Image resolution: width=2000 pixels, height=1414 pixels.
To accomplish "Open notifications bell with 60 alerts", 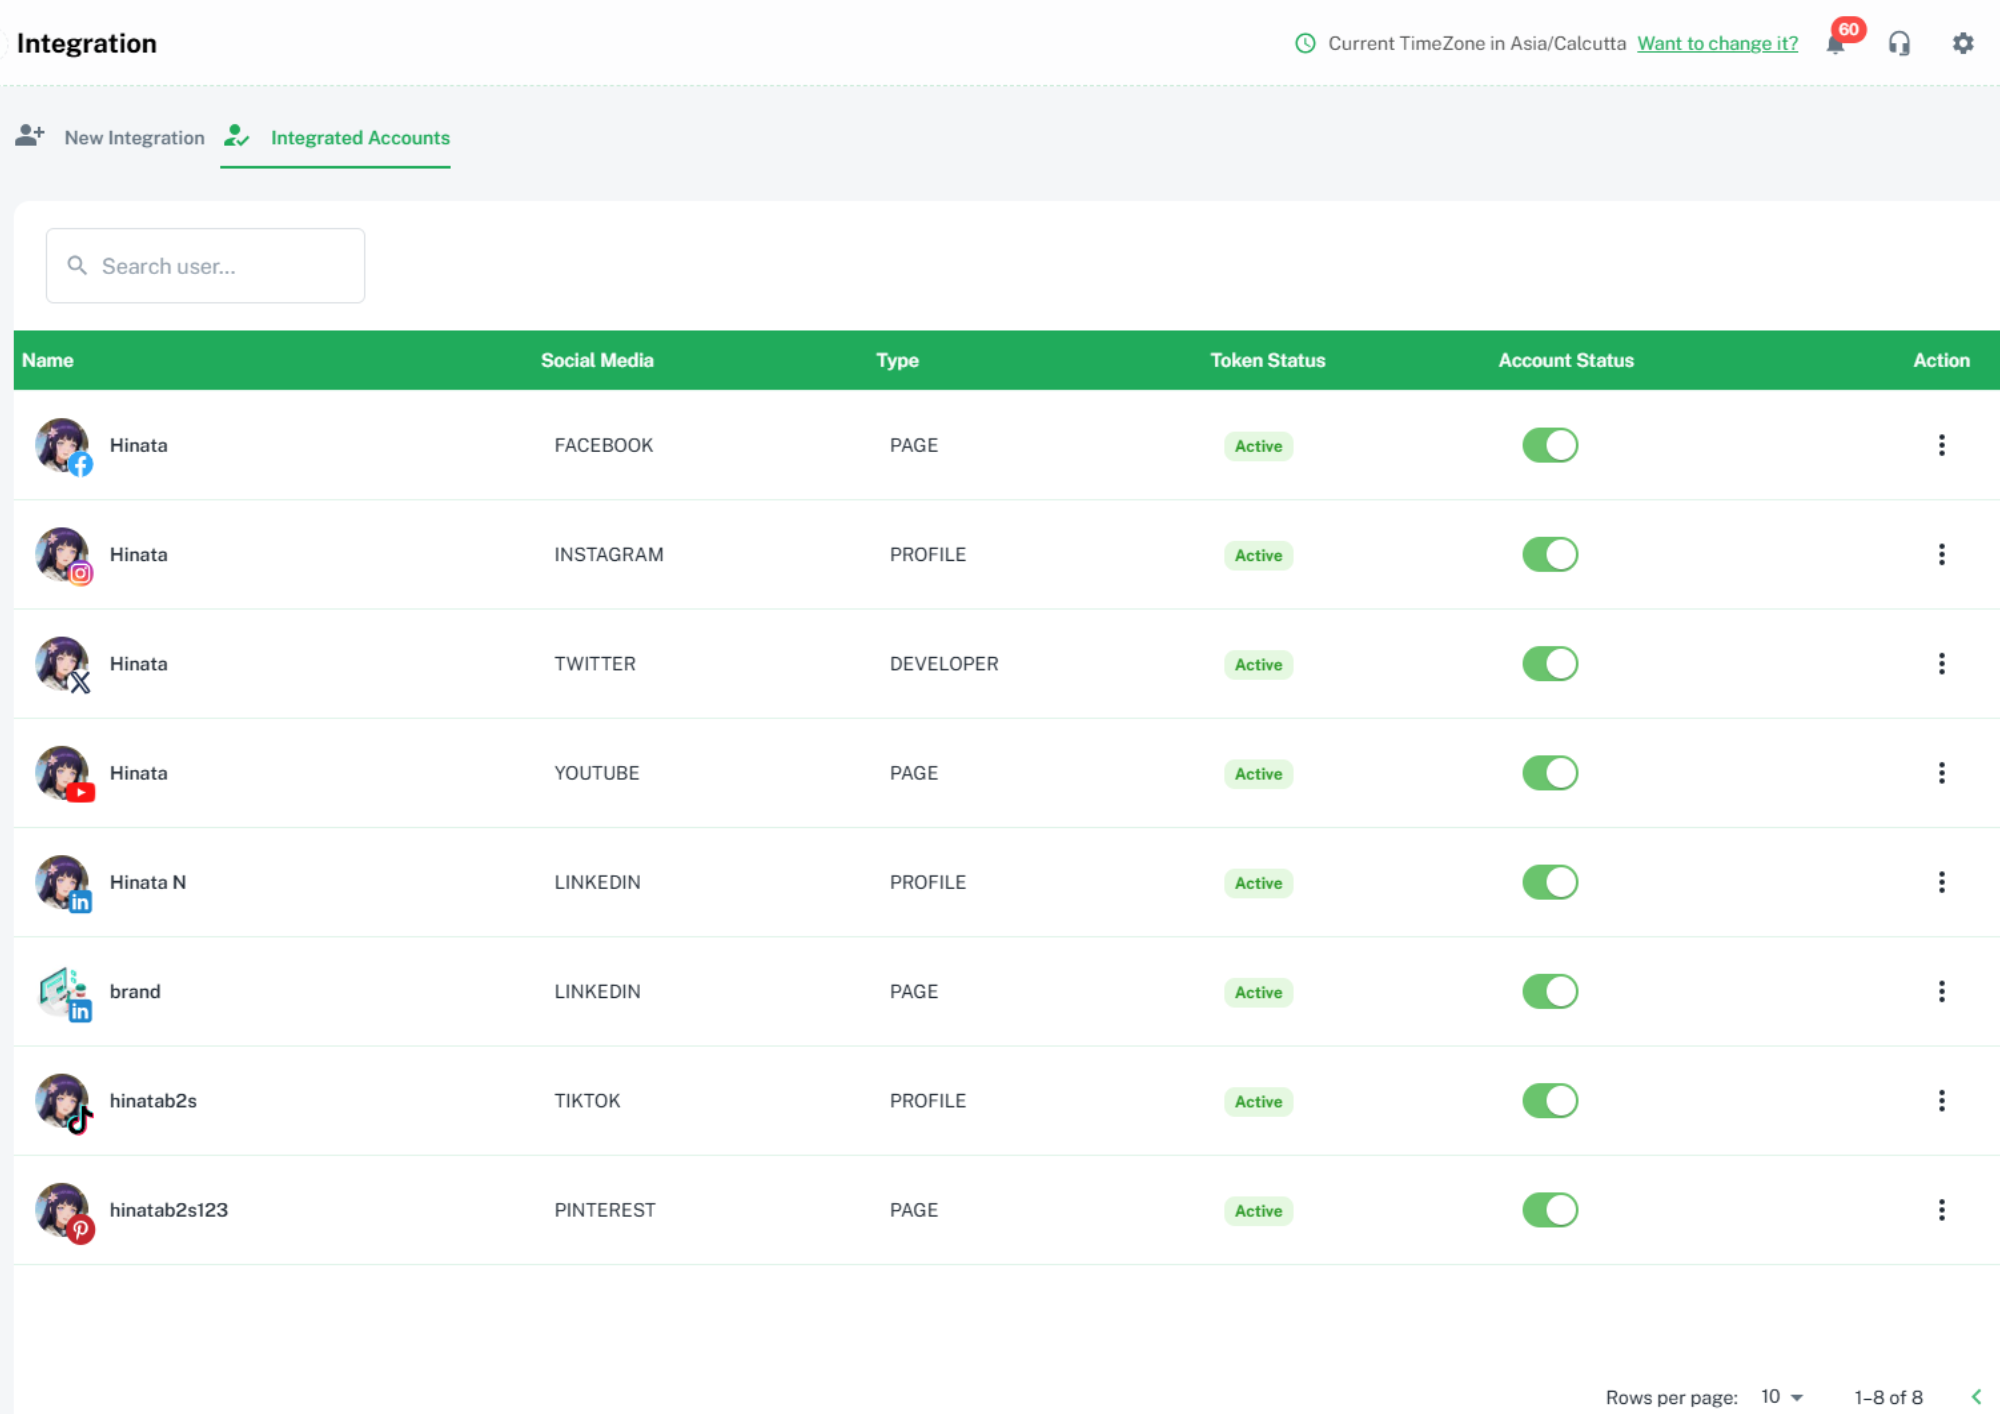I will tap(1837, 44).
